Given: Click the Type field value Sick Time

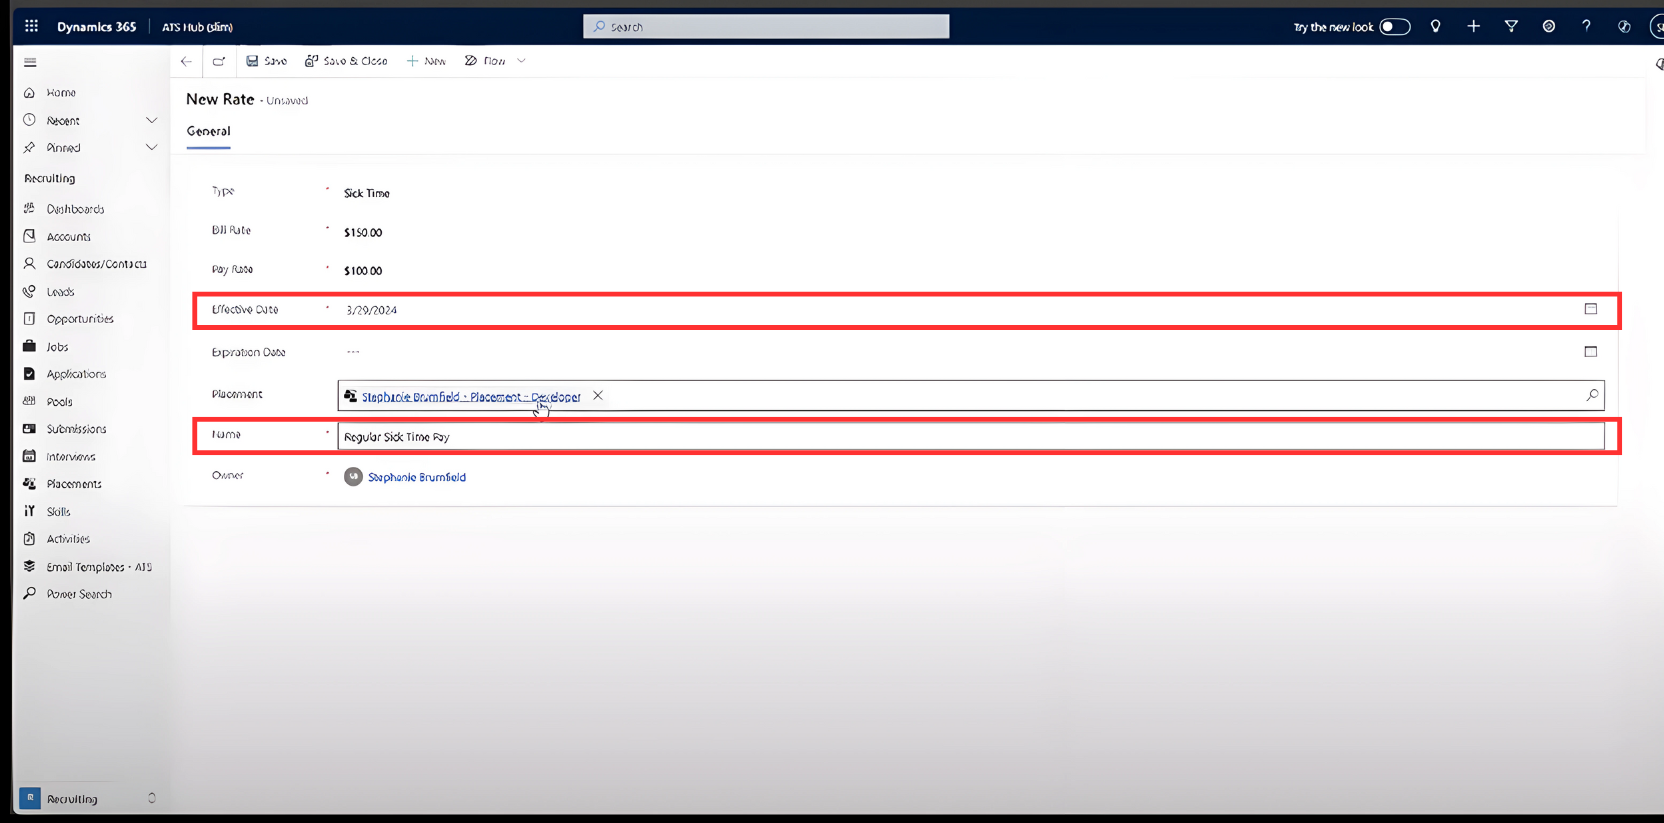Looking at the screenshot, I should tap(367, 193).
